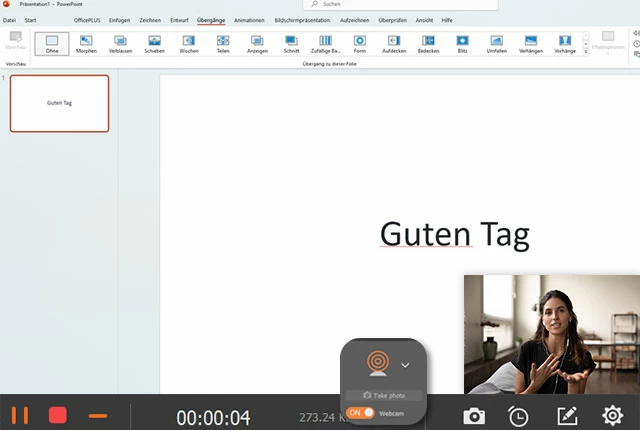640x430 pixels.
Task: Switch to the Start tab
Action: click(30, 20)
